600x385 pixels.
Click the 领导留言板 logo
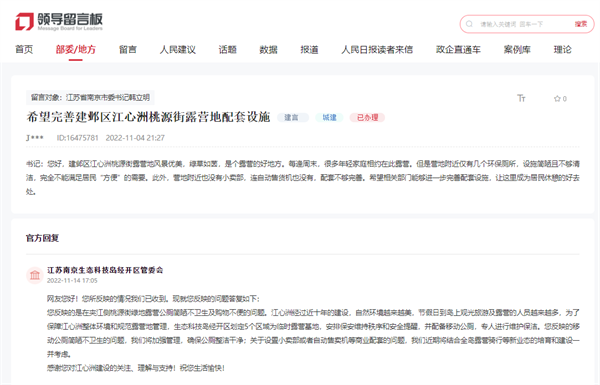(x=59, y=22)
